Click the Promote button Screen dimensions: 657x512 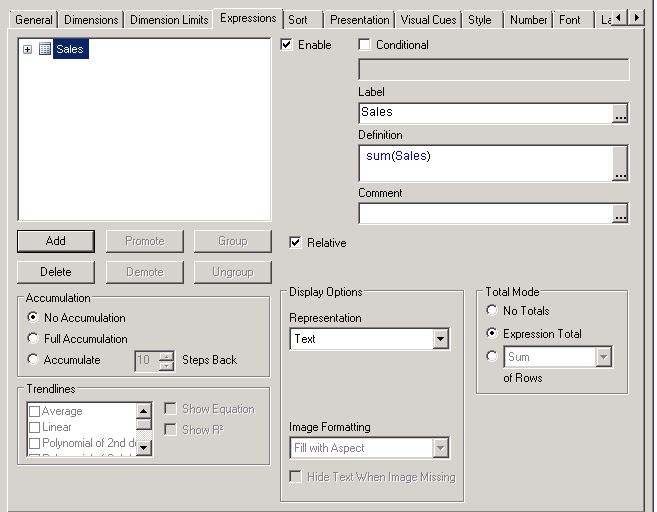(x=145, y=241)
